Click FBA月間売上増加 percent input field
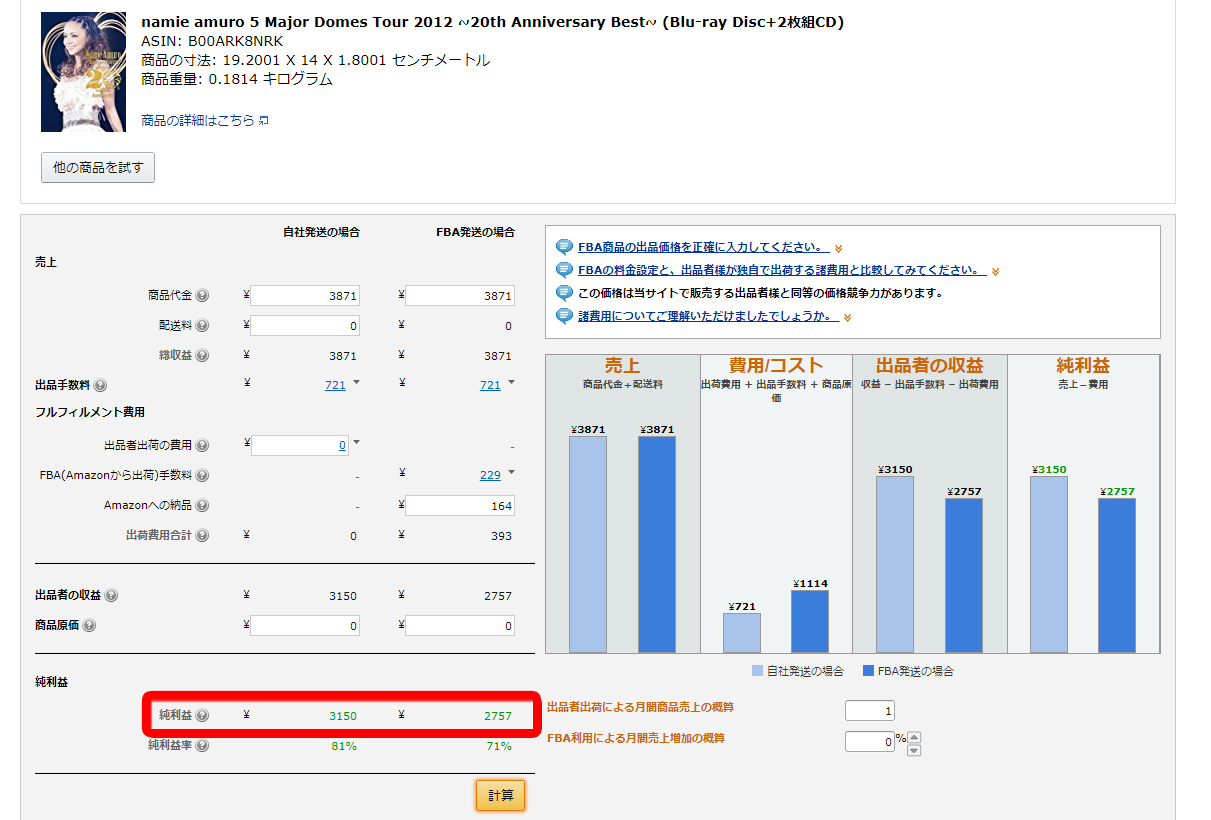Viewport: 1211px width, 820px height. pos(870,742)
